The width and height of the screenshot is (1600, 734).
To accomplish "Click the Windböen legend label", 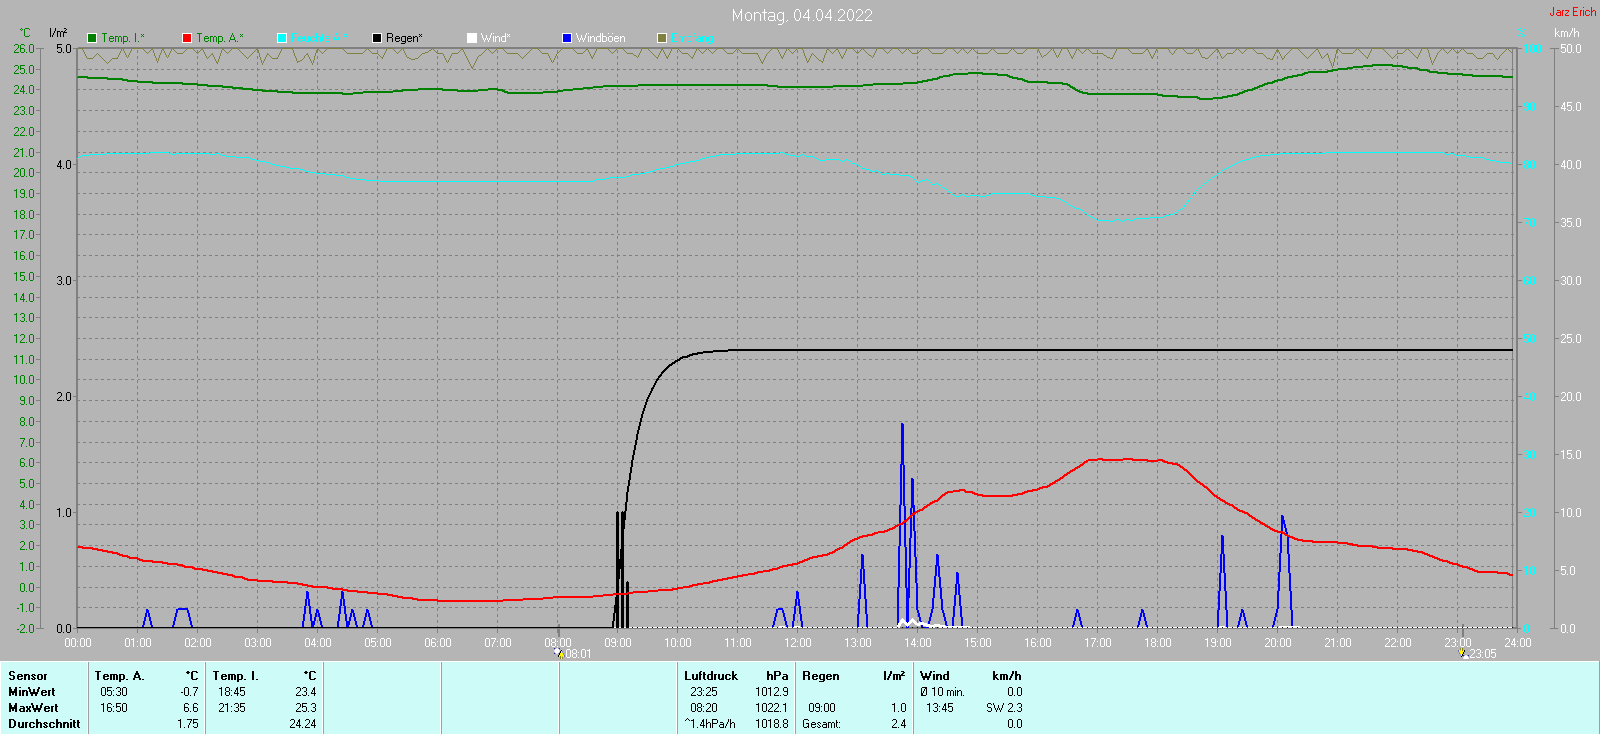I will (x=600, y=38).
